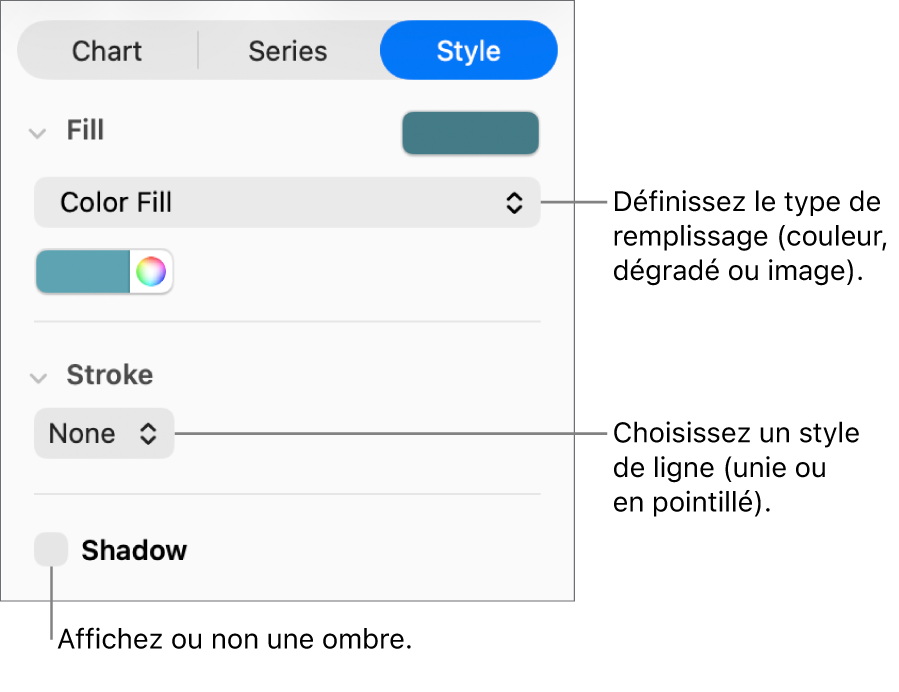Click the Fill disclosure chevron
This screenshot has width=899, height=692.
click(x=37, y=131)
